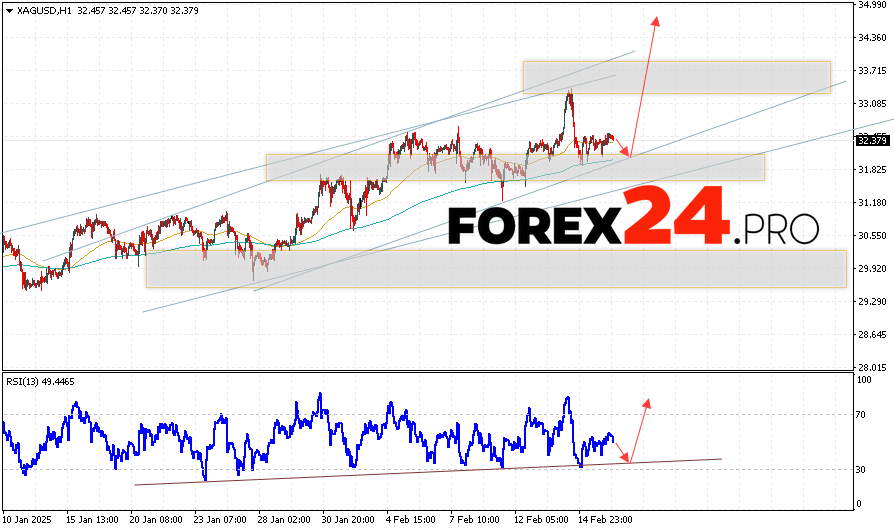The height and width of the screenshot is (531, 894).
Task: Click the 10 Jan 2025 date label
Action: point(29,520)
